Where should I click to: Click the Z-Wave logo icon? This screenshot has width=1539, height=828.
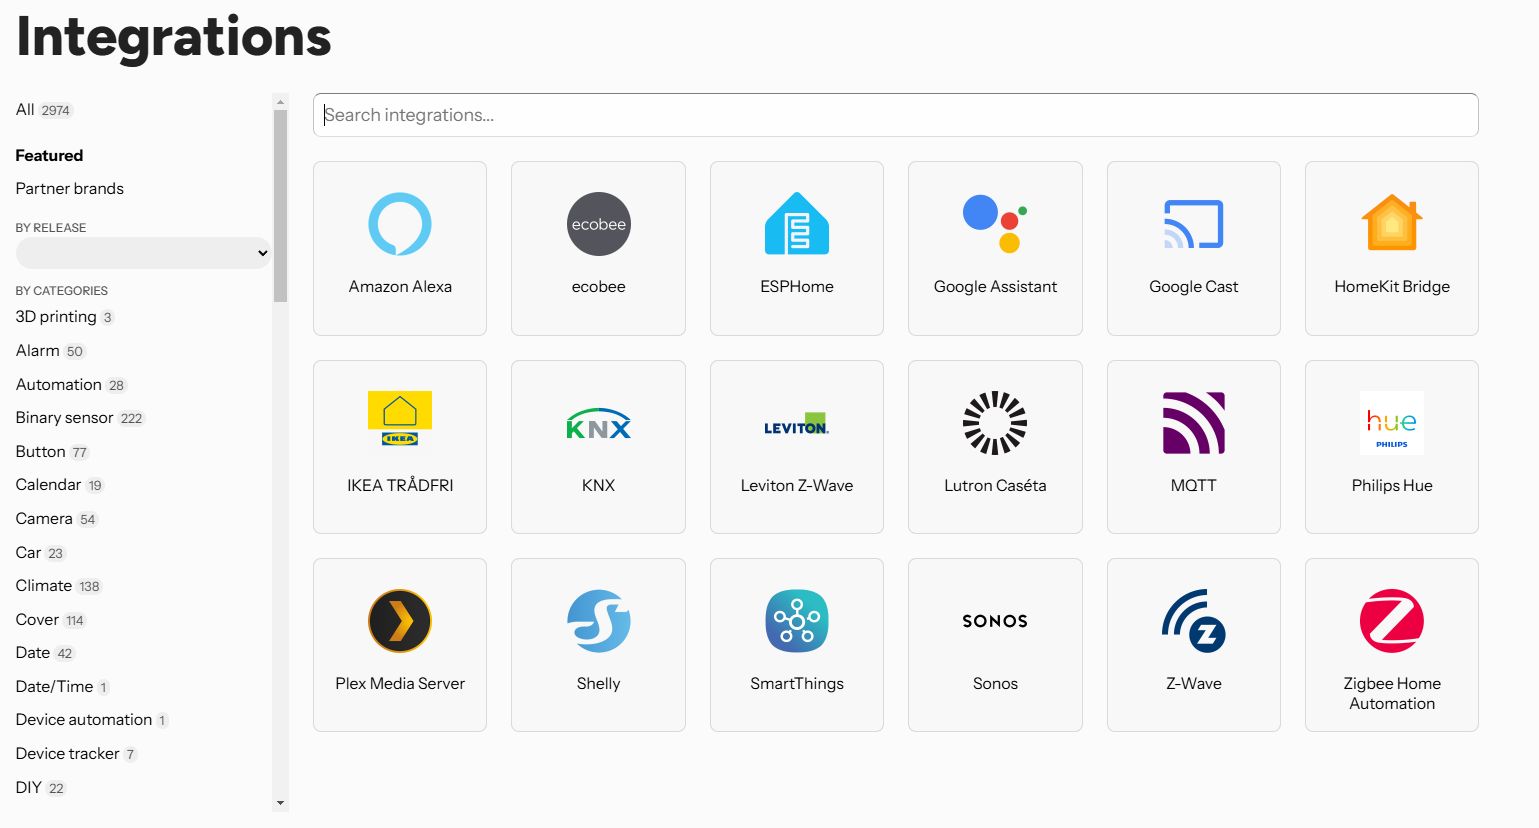click(x=1194, y=621)
